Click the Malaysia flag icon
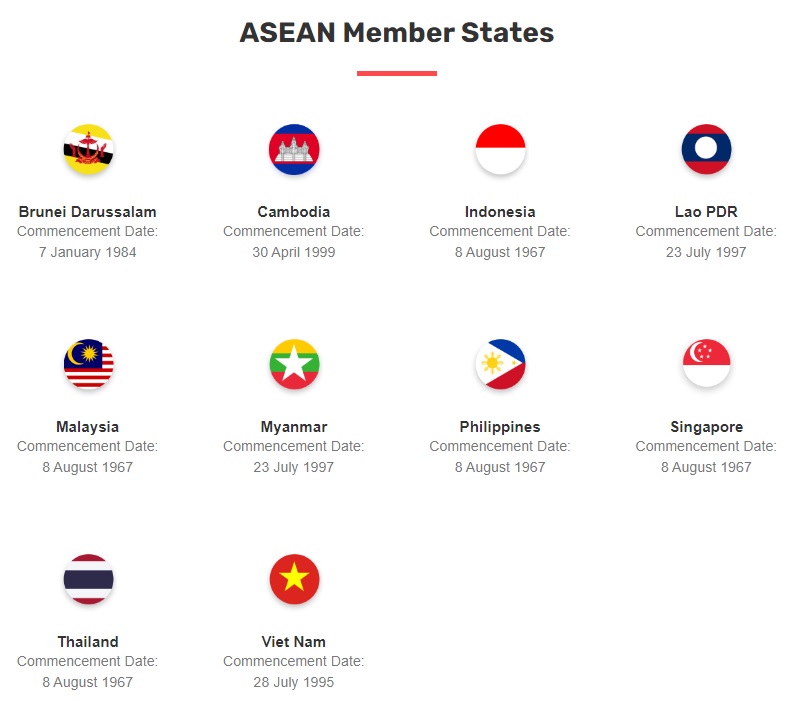Screen dimensions: 802x720 88,365
